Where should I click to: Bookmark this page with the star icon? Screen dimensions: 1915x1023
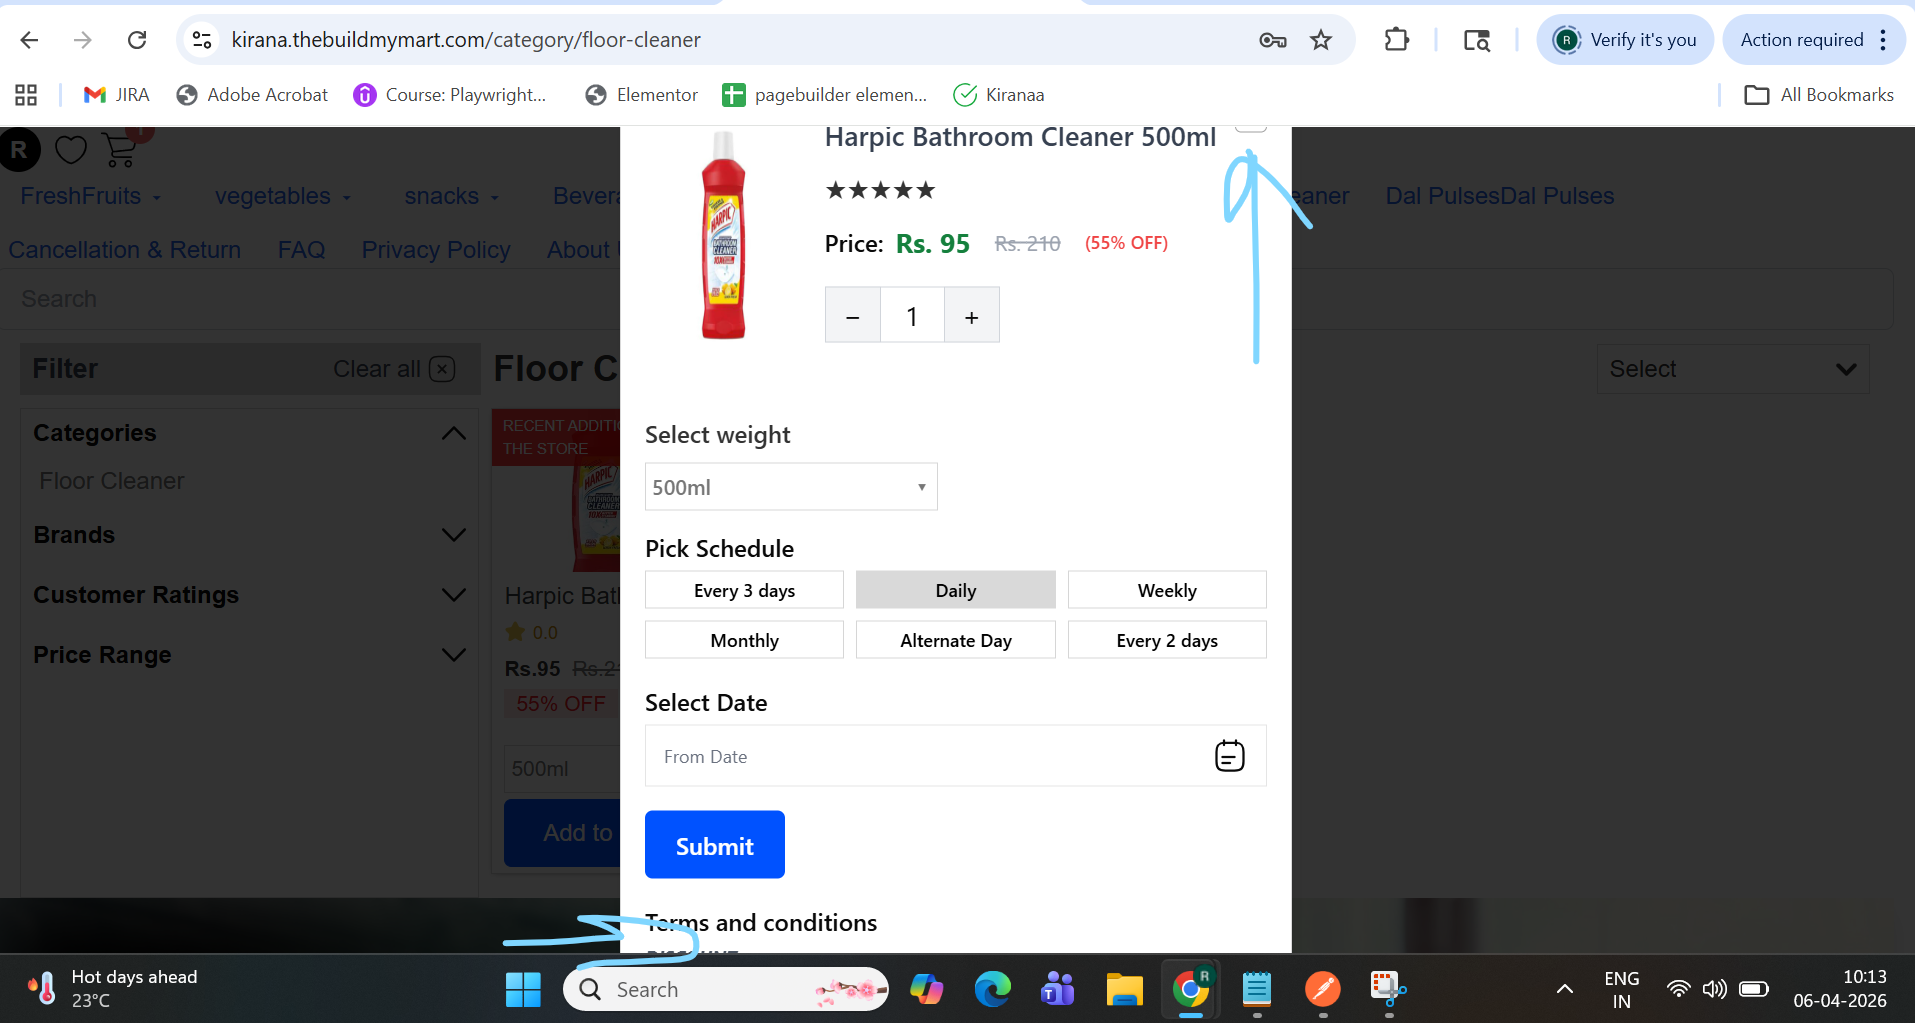(1321, 40)
